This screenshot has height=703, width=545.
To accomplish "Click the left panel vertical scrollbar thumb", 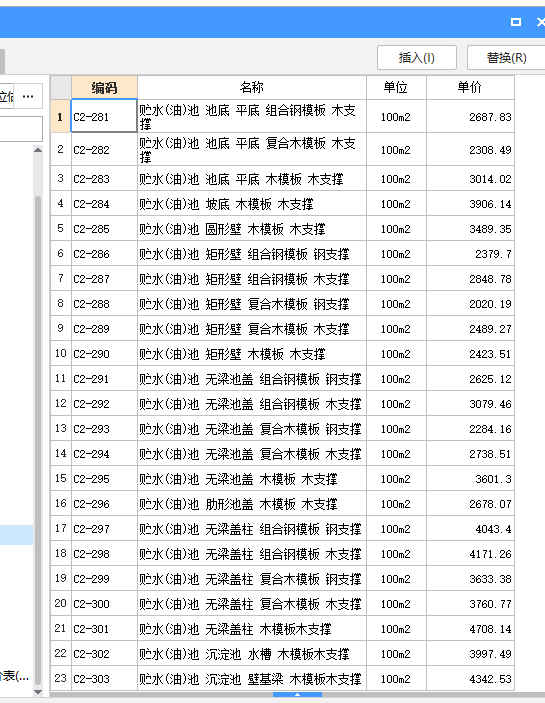I will [38, 439].
